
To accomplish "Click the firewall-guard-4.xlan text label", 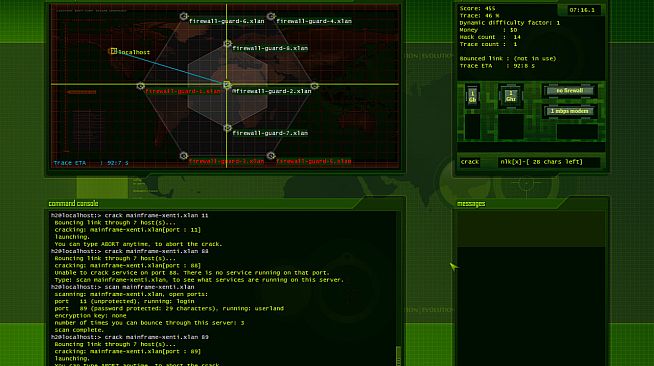I will pos(314,21).
